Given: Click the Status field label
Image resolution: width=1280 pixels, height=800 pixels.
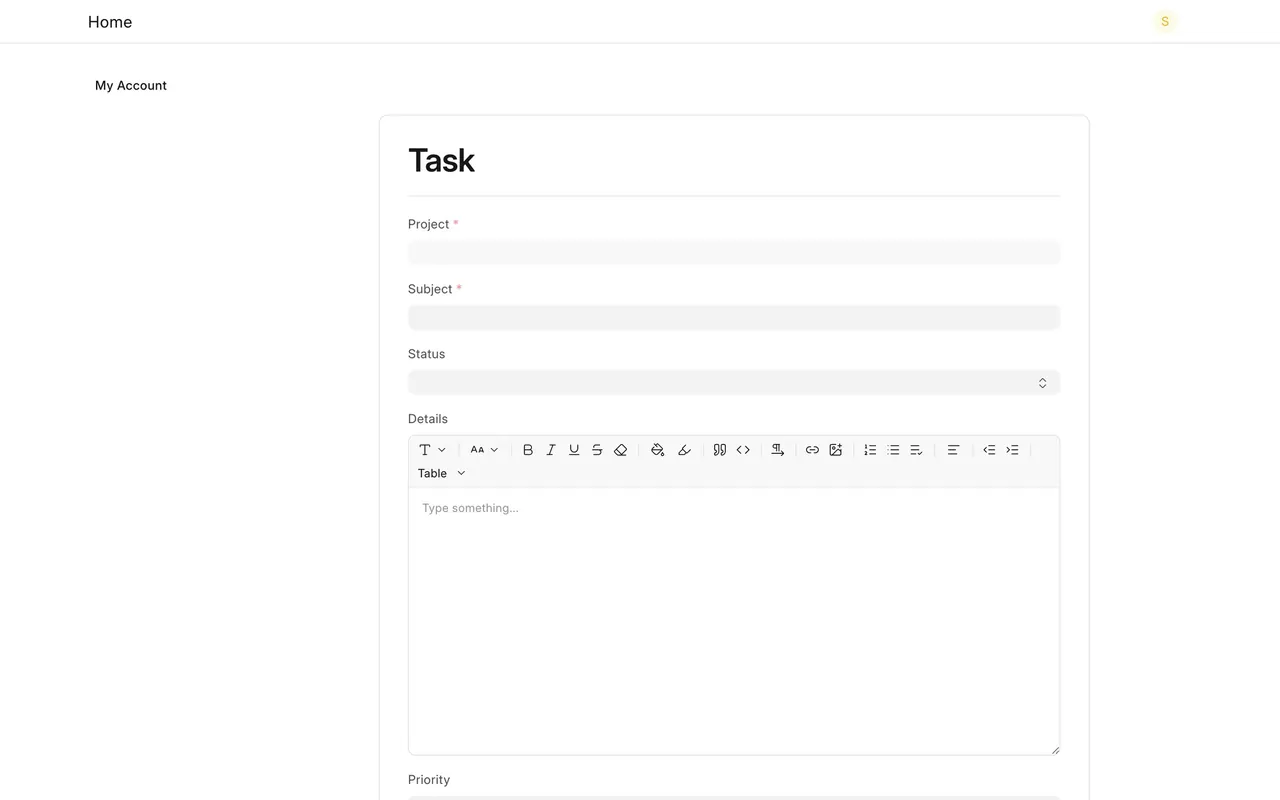Looking at the screenshot, I should tap(427, 354).
